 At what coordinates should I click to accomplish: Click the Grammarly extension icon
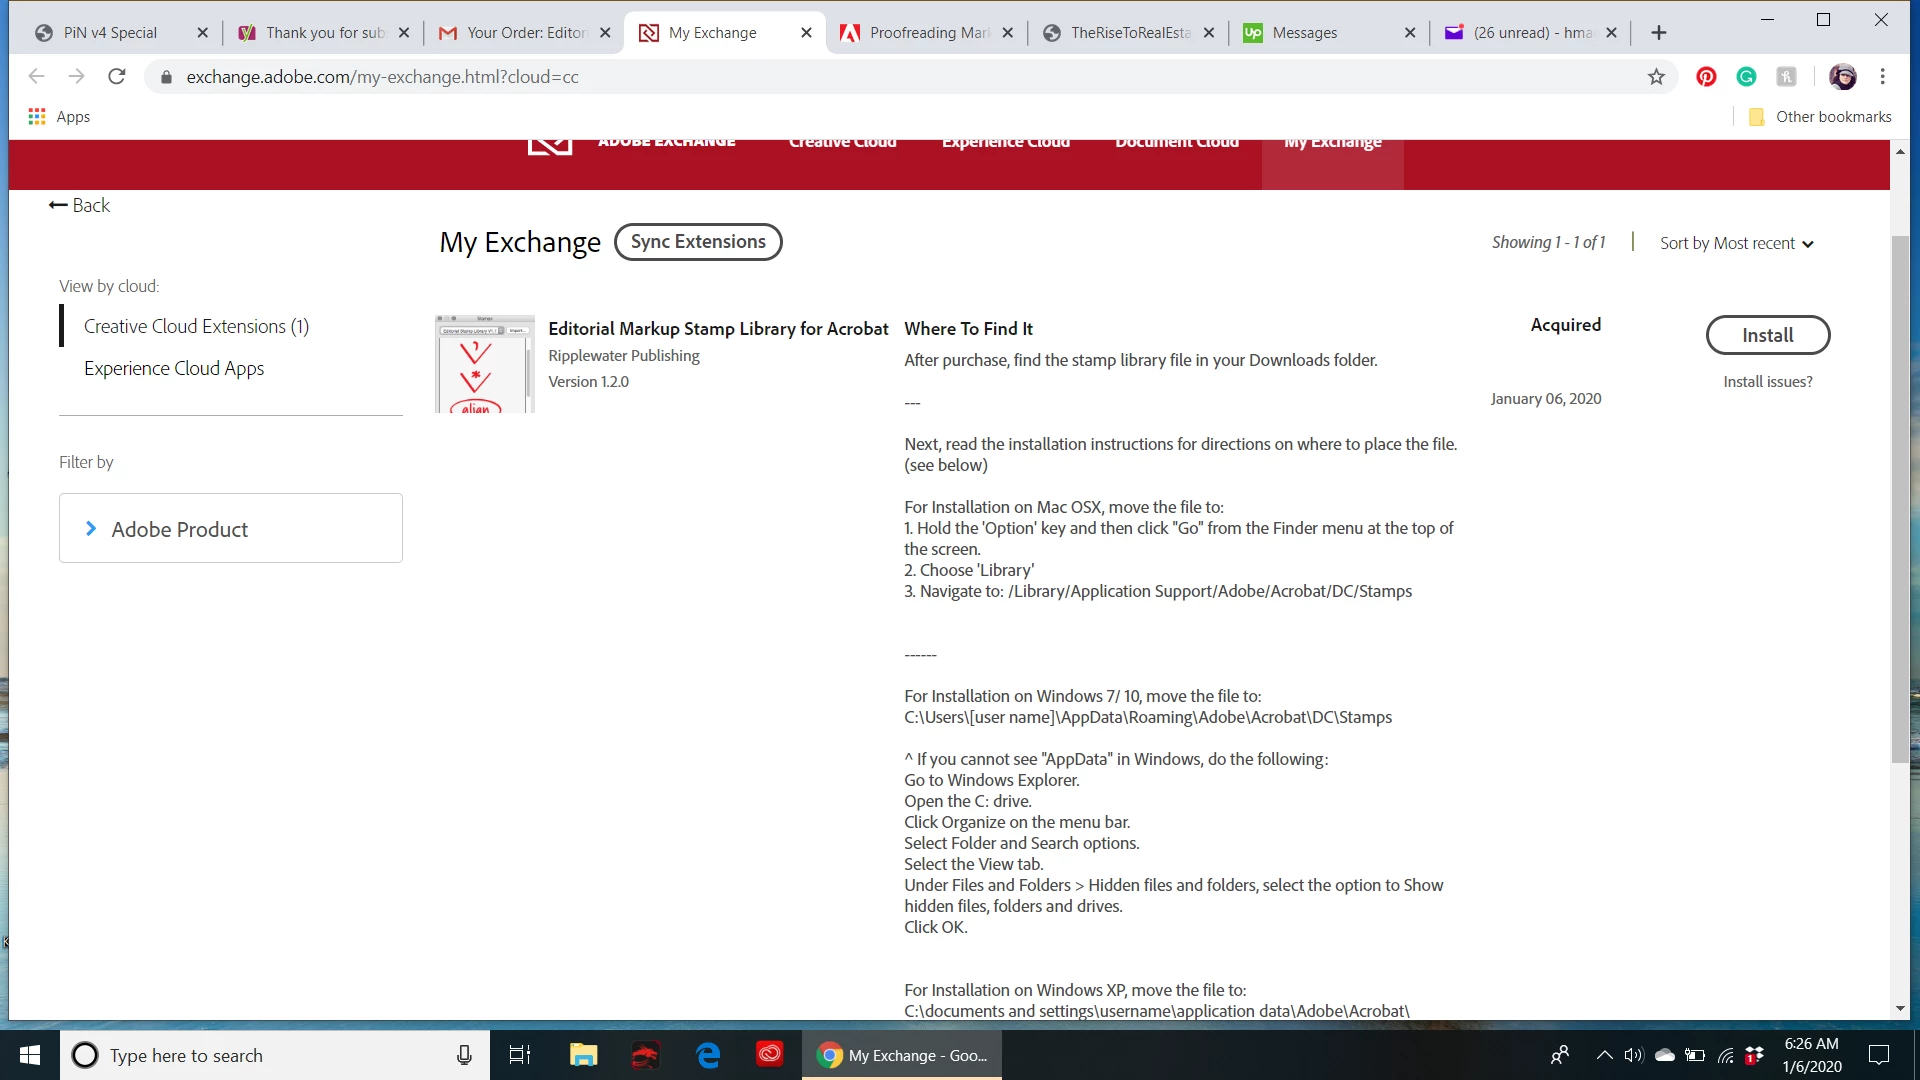point(1746,77)
